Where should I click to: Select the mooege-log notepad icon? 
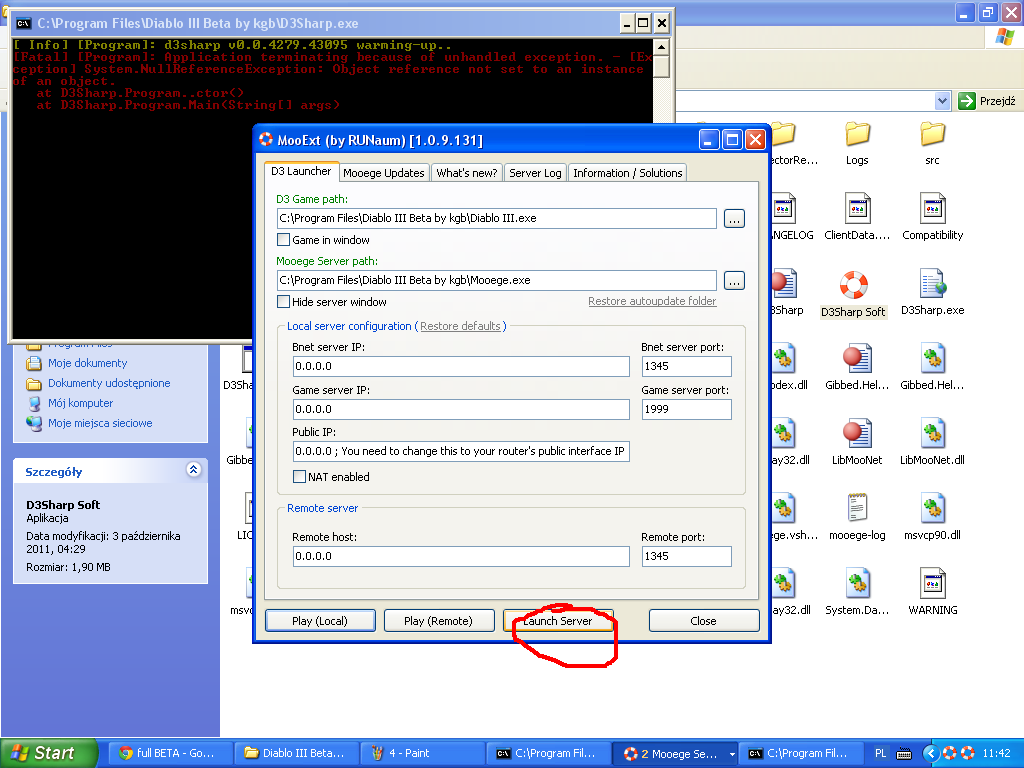(857, 508)
